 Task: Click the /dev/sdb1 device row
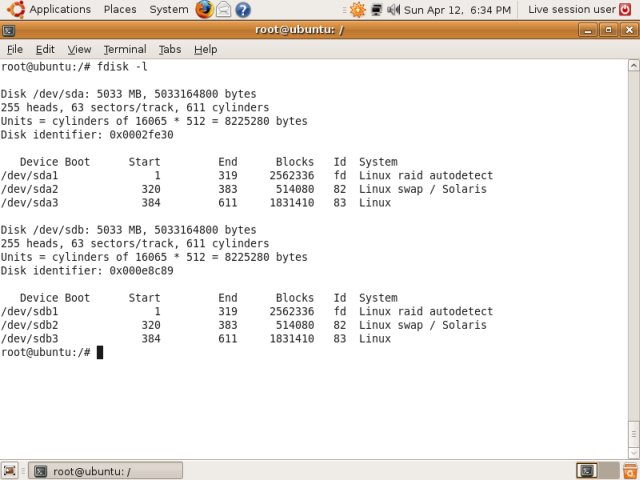[247, 311]
